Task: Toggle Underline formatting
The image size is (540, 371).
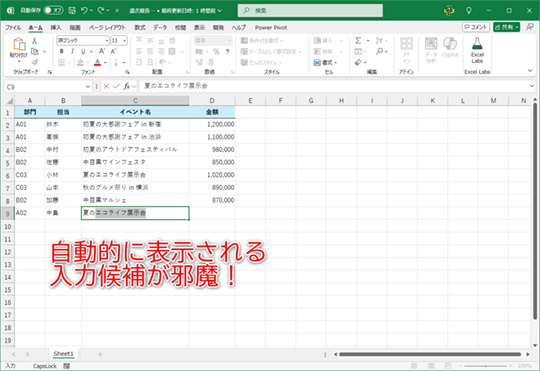Action: click(x=83, y=51)
